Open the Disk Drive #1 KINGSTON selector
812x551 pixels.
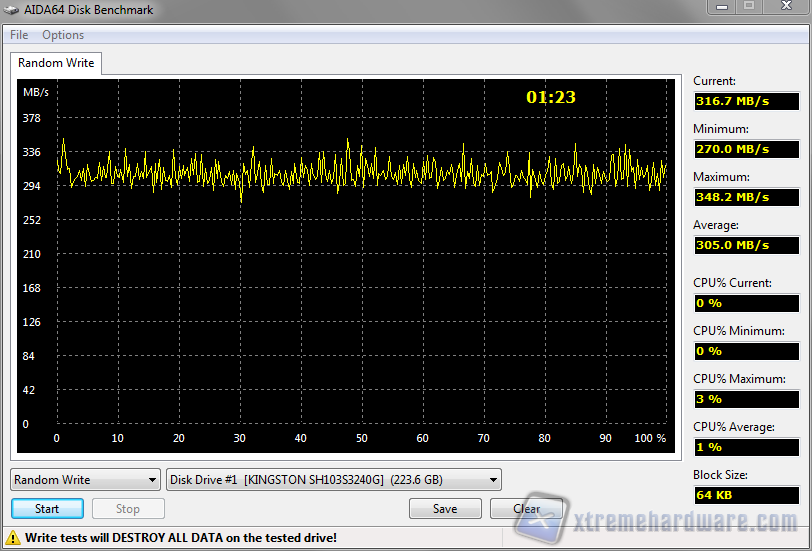pyautogui.click(x=334, y=480)
